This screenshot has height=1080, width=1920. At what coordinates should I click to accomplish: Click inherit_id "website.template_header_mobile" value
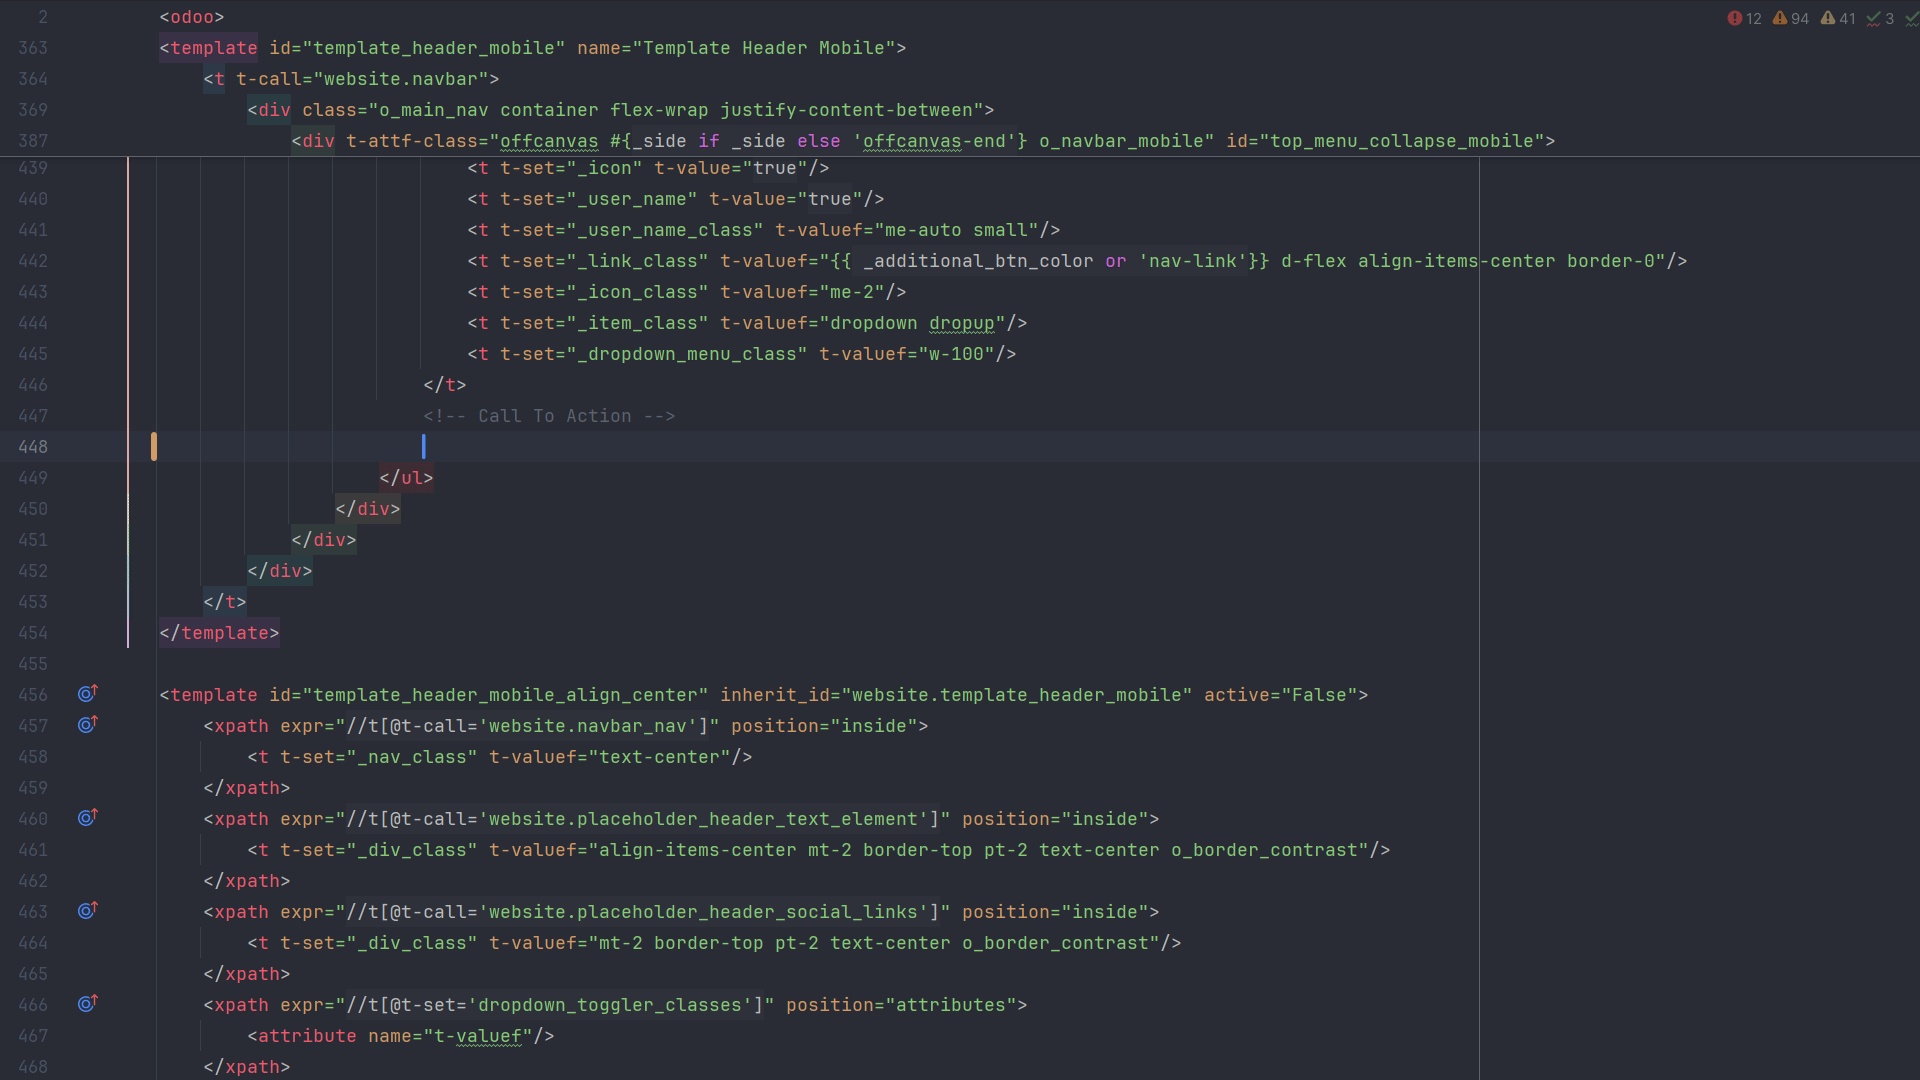[x=1017, y=695]
